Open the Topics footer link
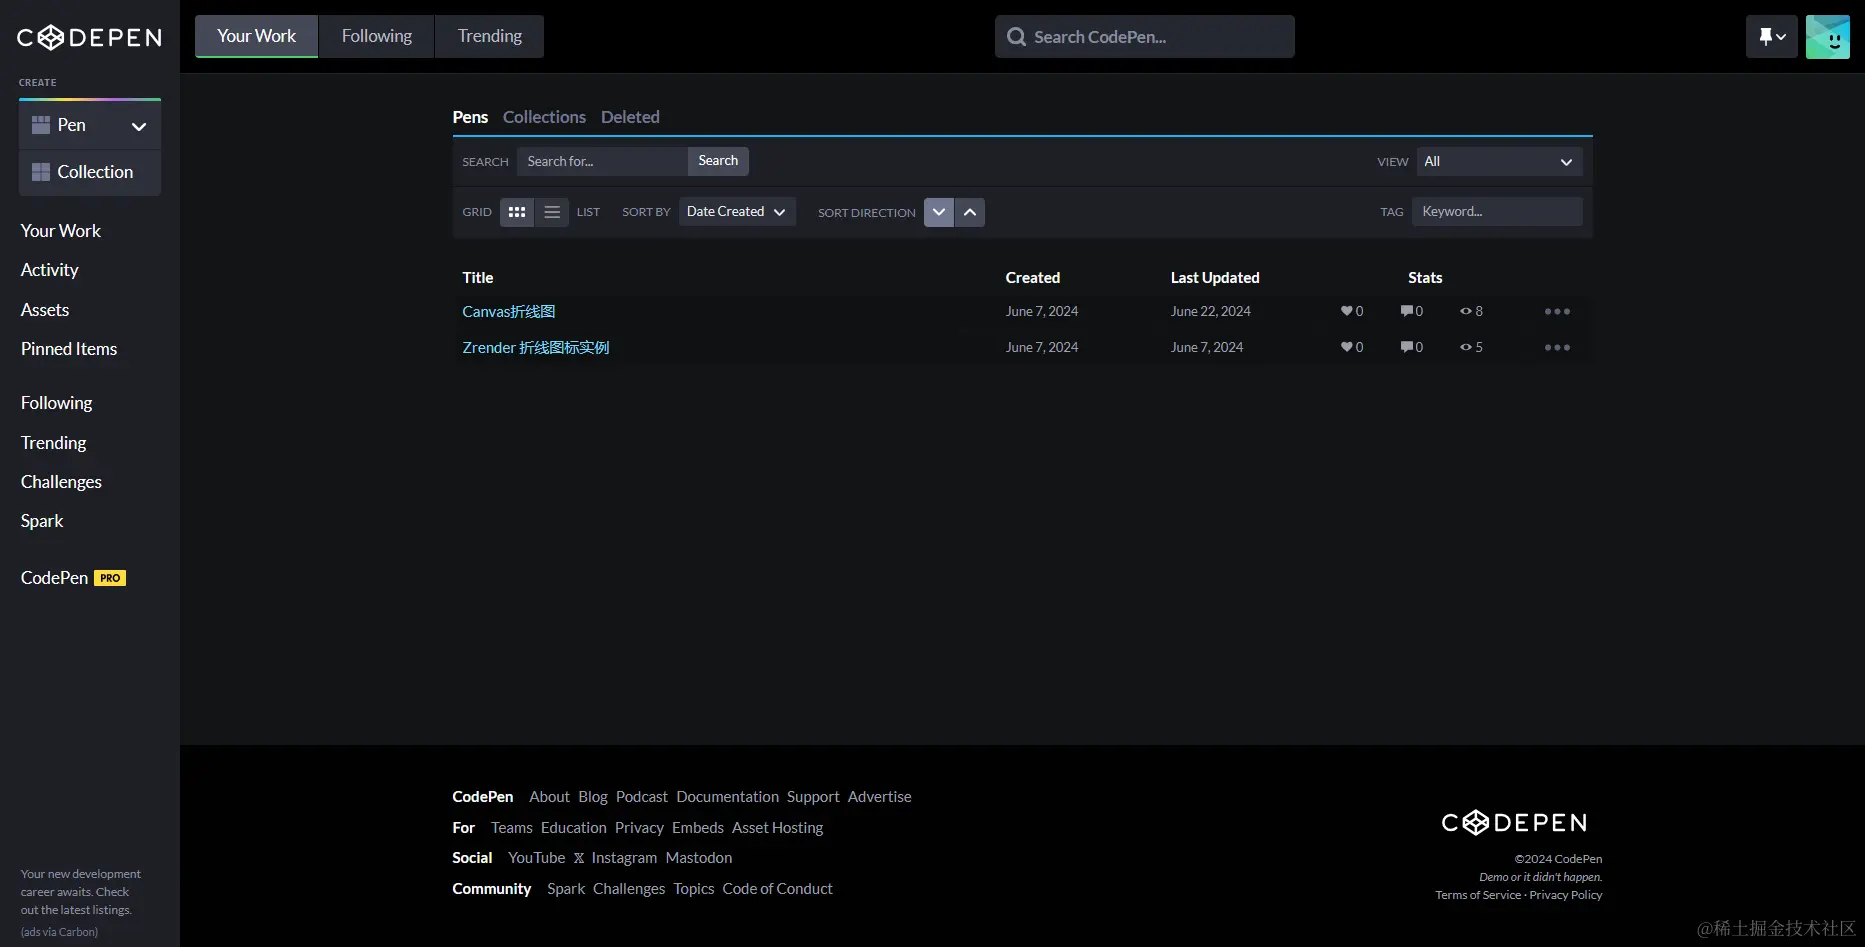The width and height of the screenshot is (1865, 947). pos(693,889)
